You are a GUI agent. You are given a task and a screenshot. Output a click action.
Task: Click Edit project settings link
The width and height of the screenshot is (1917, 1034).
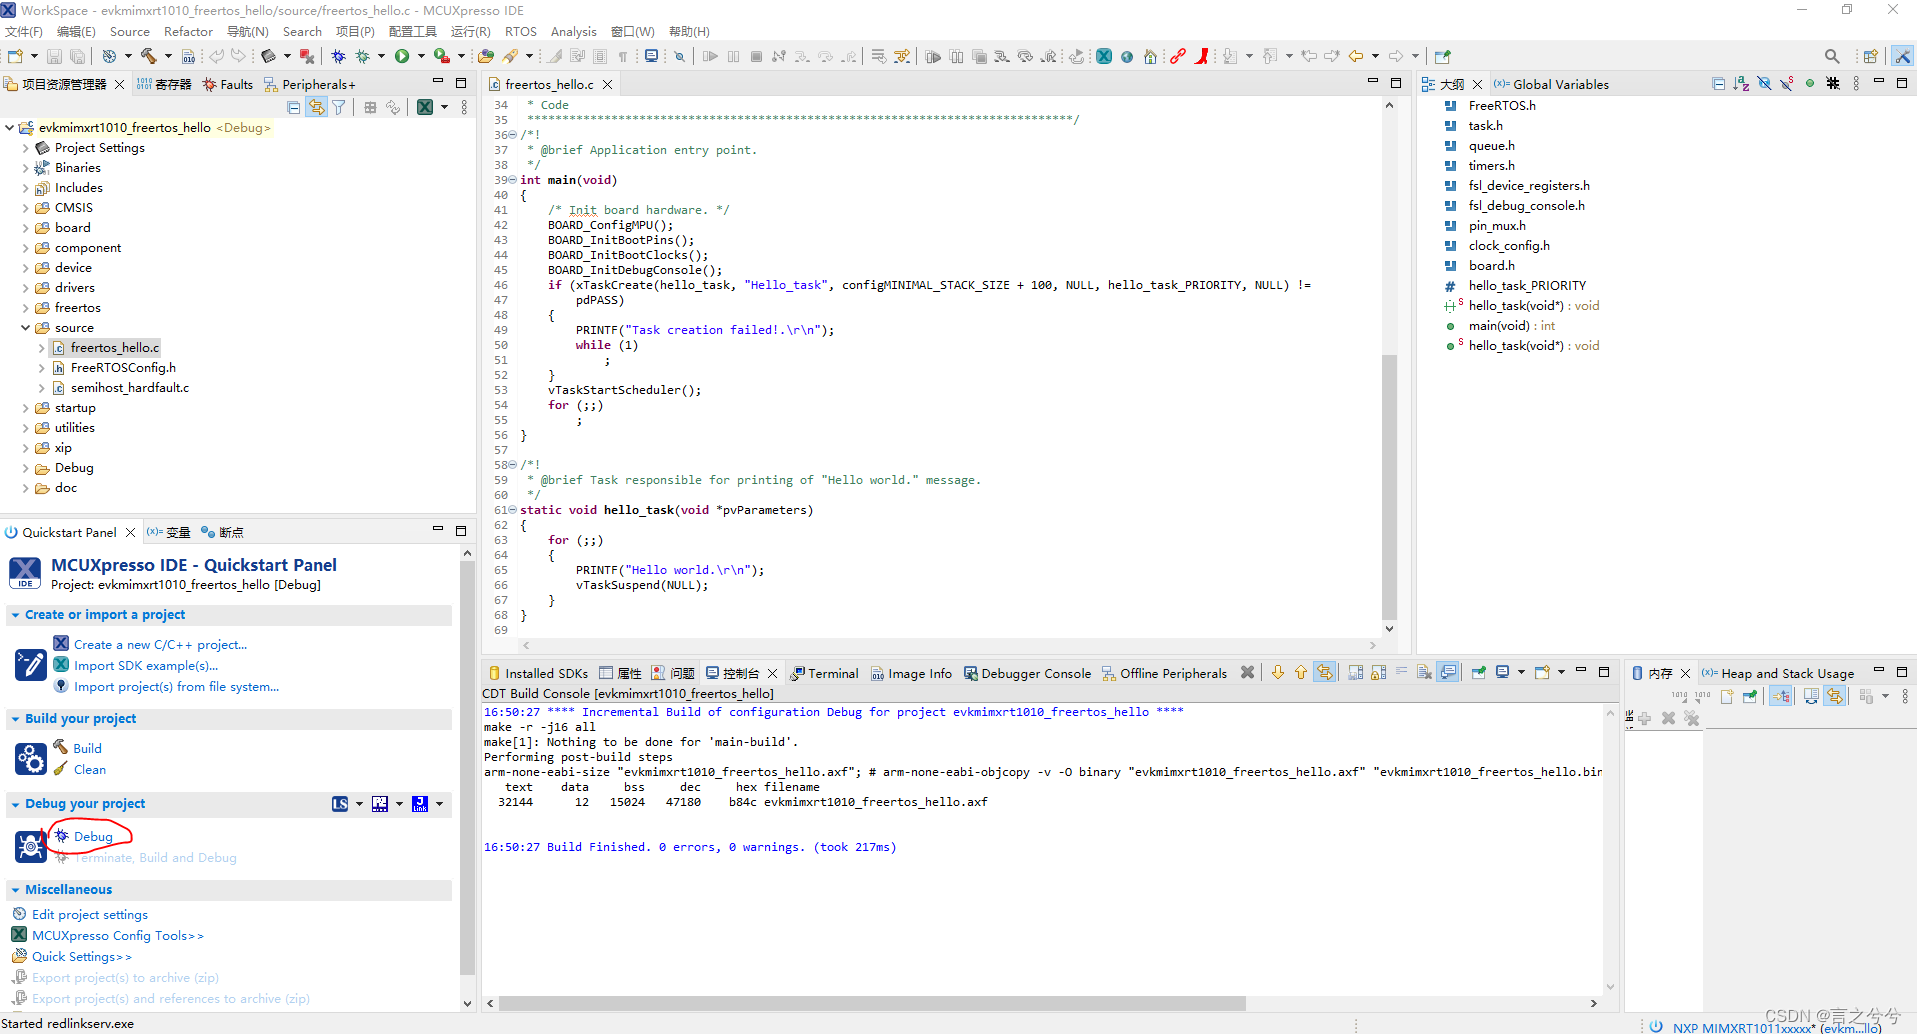90,914
